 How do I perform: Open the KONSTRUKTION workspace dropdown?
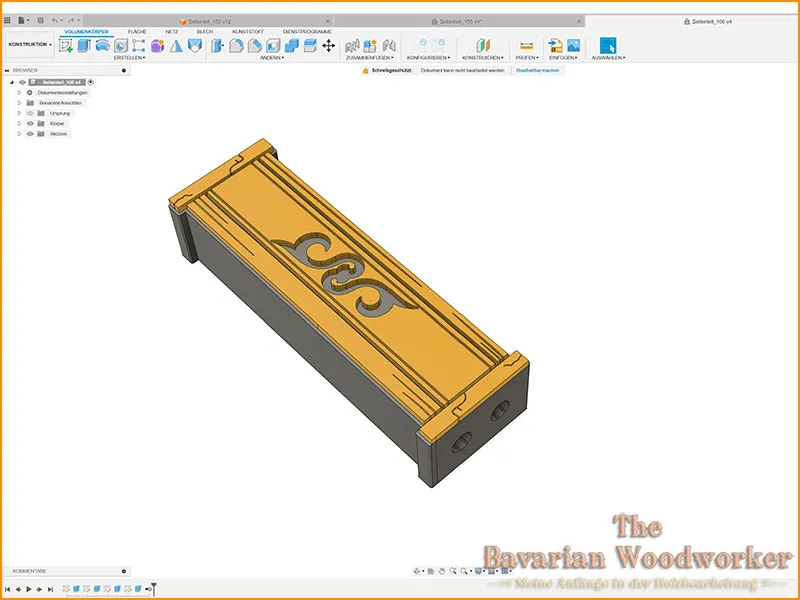30,44
